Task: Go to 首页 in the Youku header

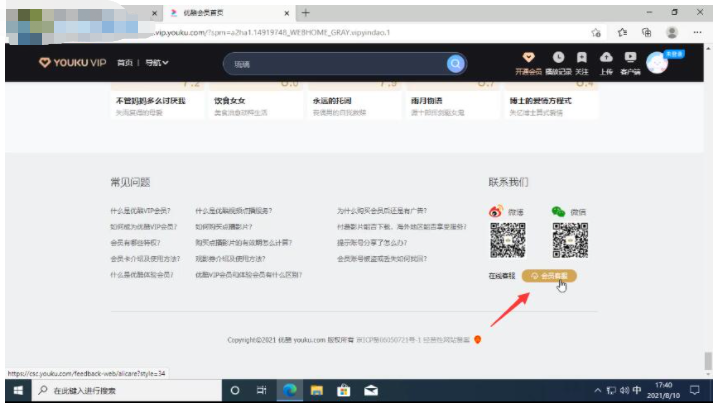Action: coord(125,63)
